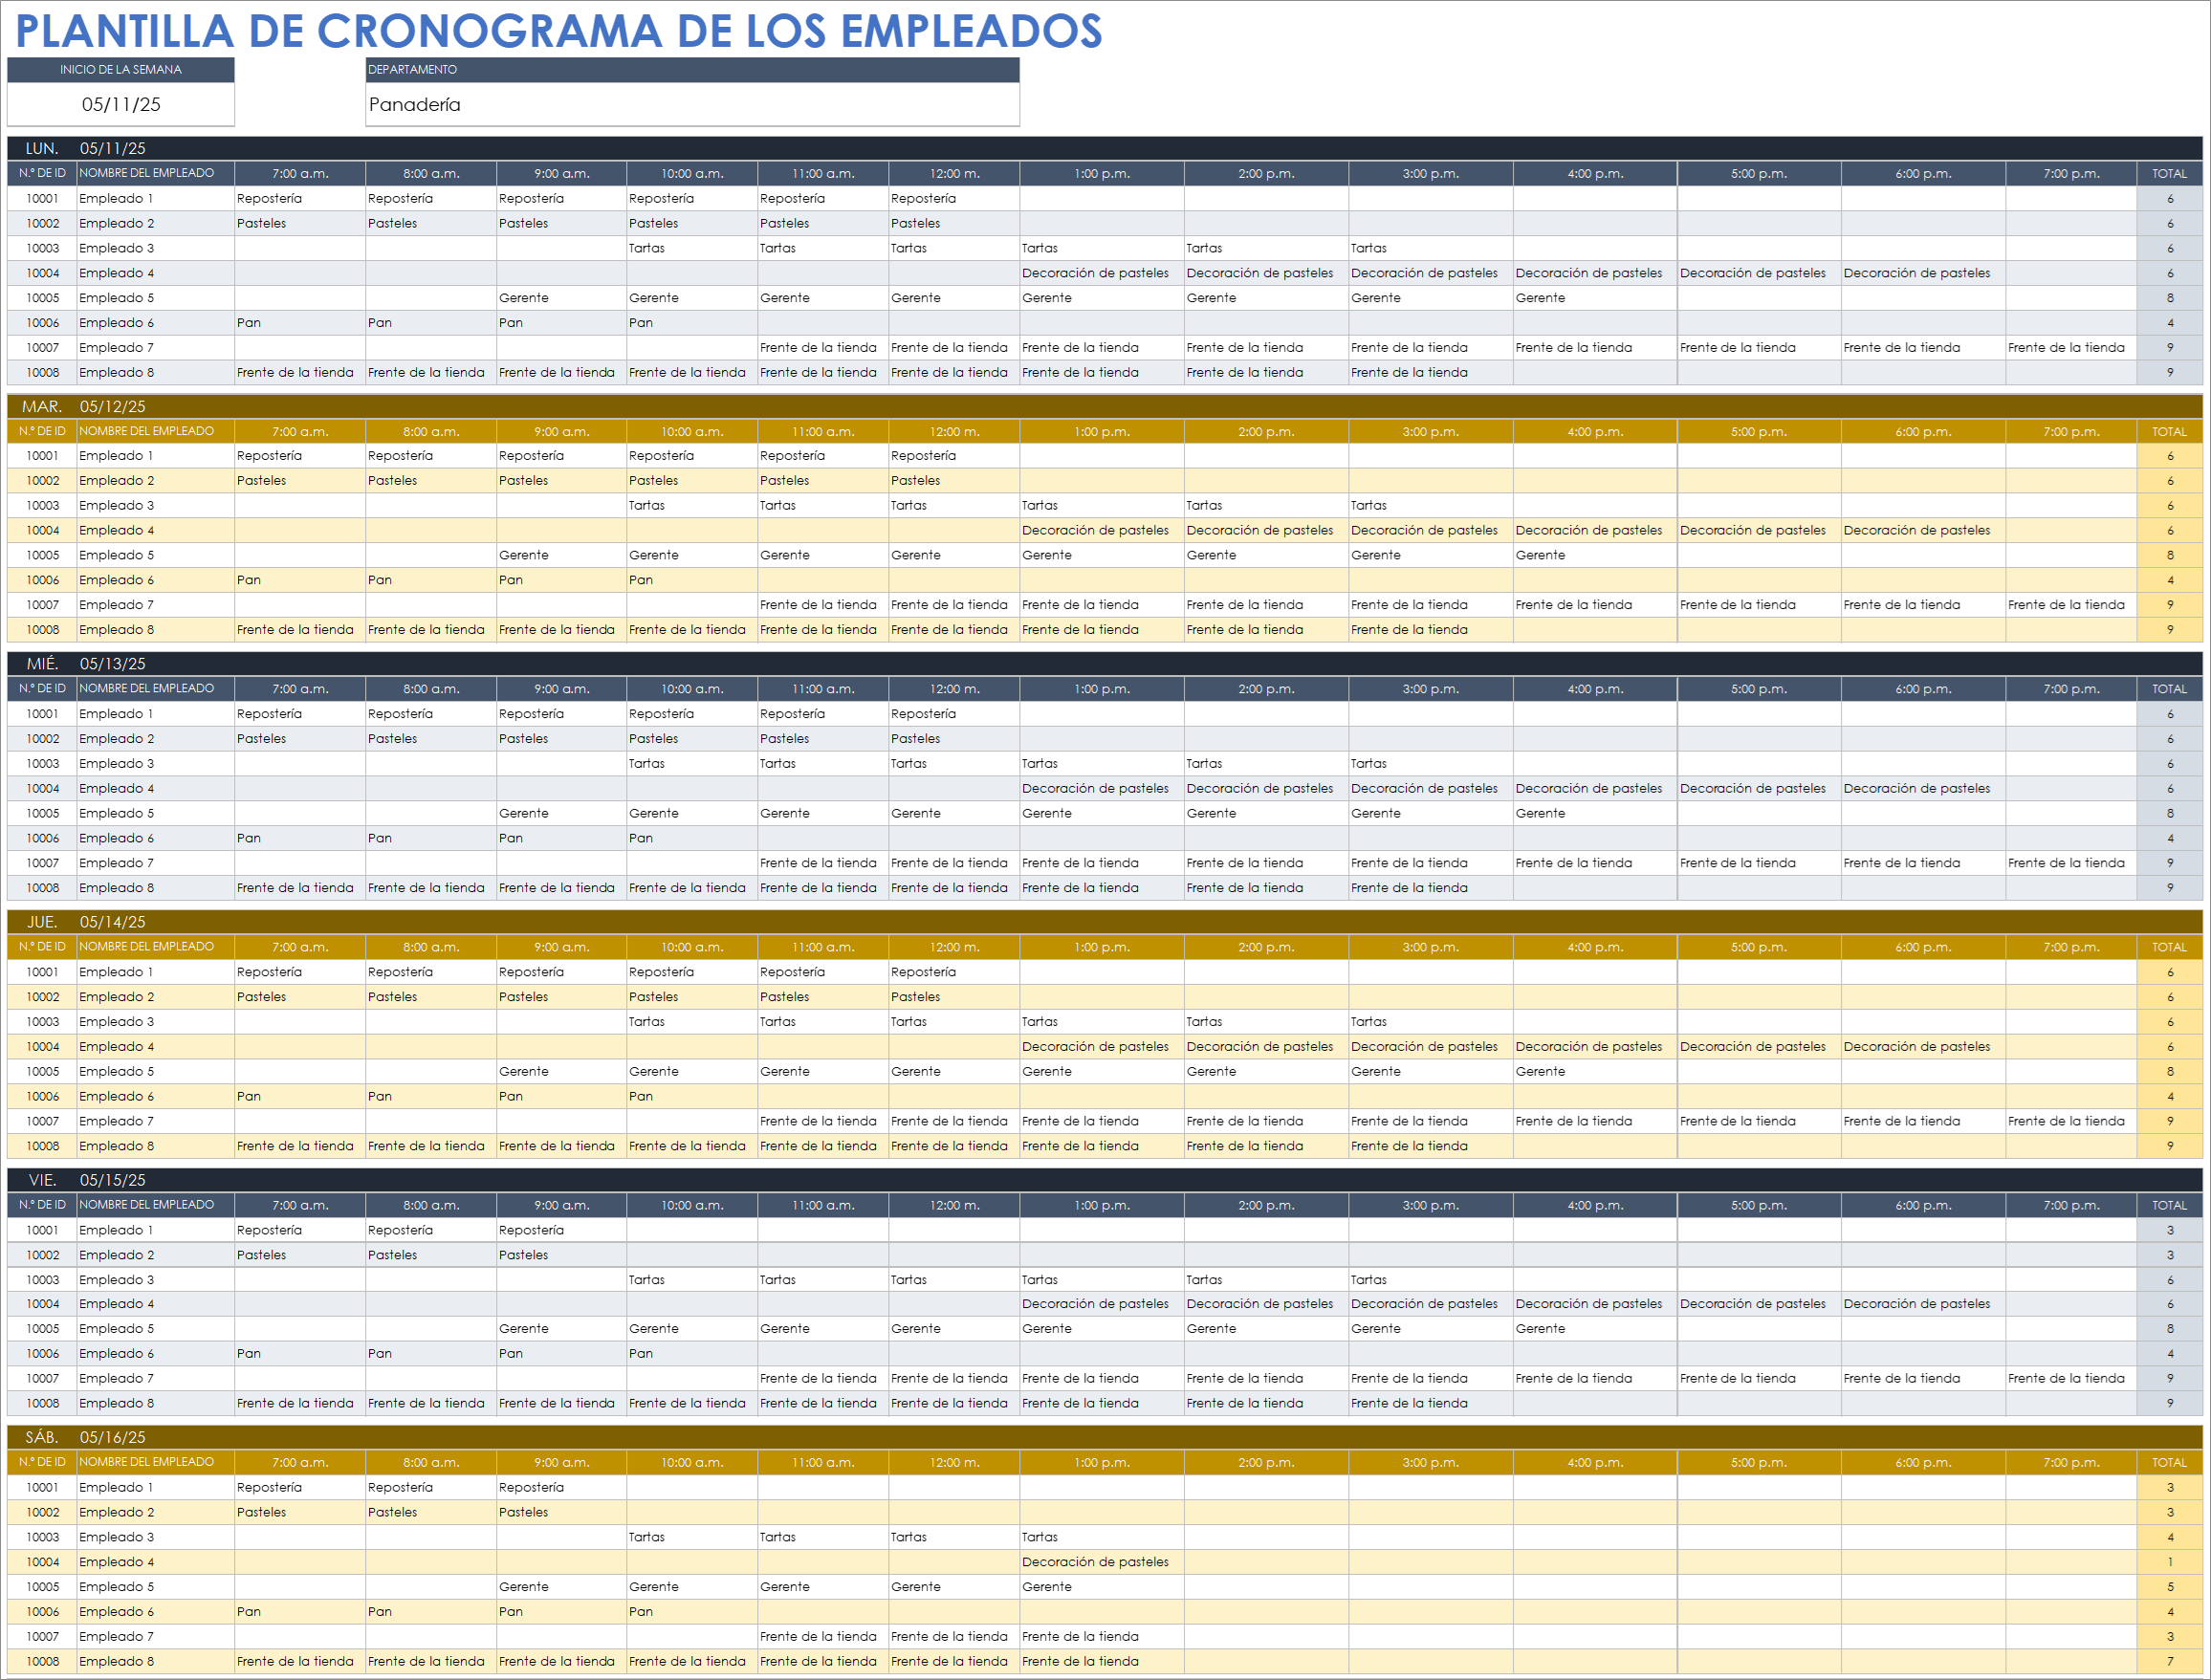Select Wednesday's Empleado 8 name cell
The height and width of the screenshot is (1680, 2211).
pyautogui.click(x=156, y=888)
